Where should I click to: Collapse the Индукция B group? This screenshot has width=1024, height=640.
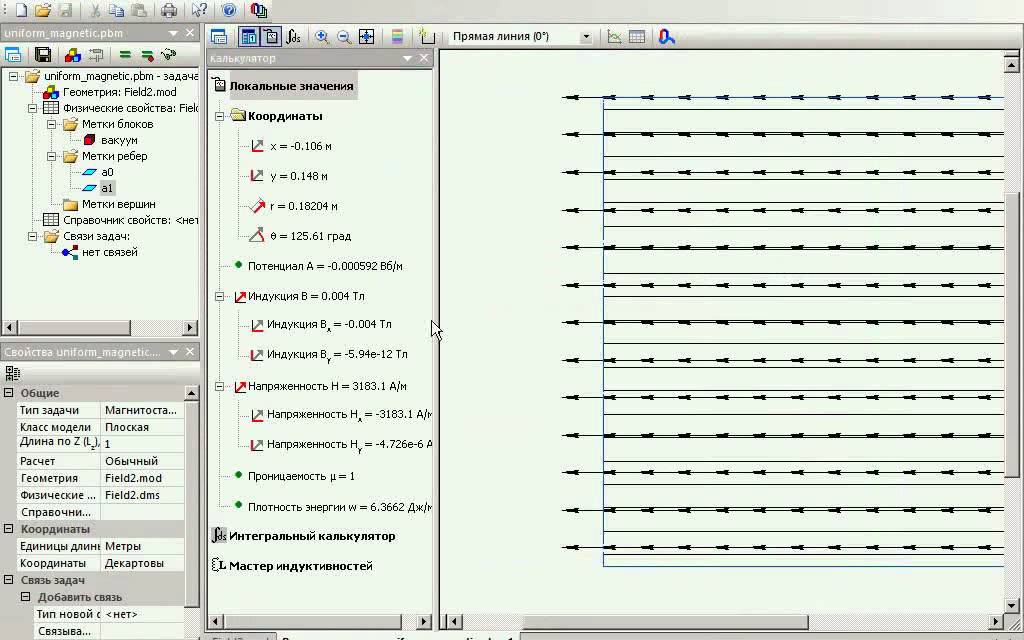coord(220,296)
